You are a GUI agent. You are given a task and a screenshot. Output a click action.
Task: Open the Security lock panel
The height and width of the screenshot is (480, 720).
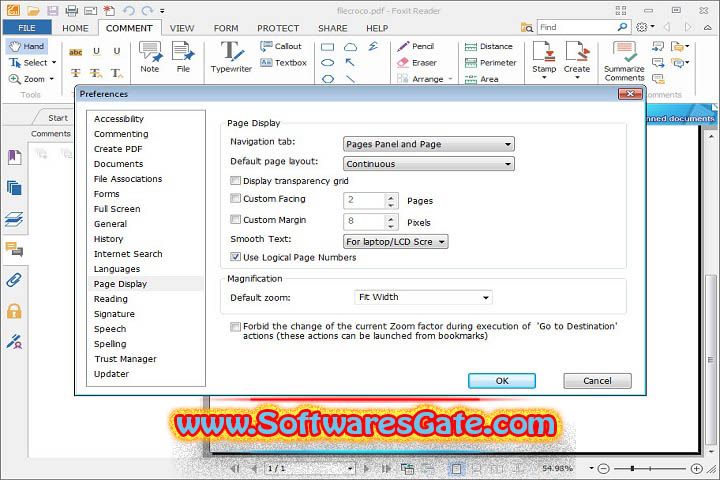(x=14, y=311)
